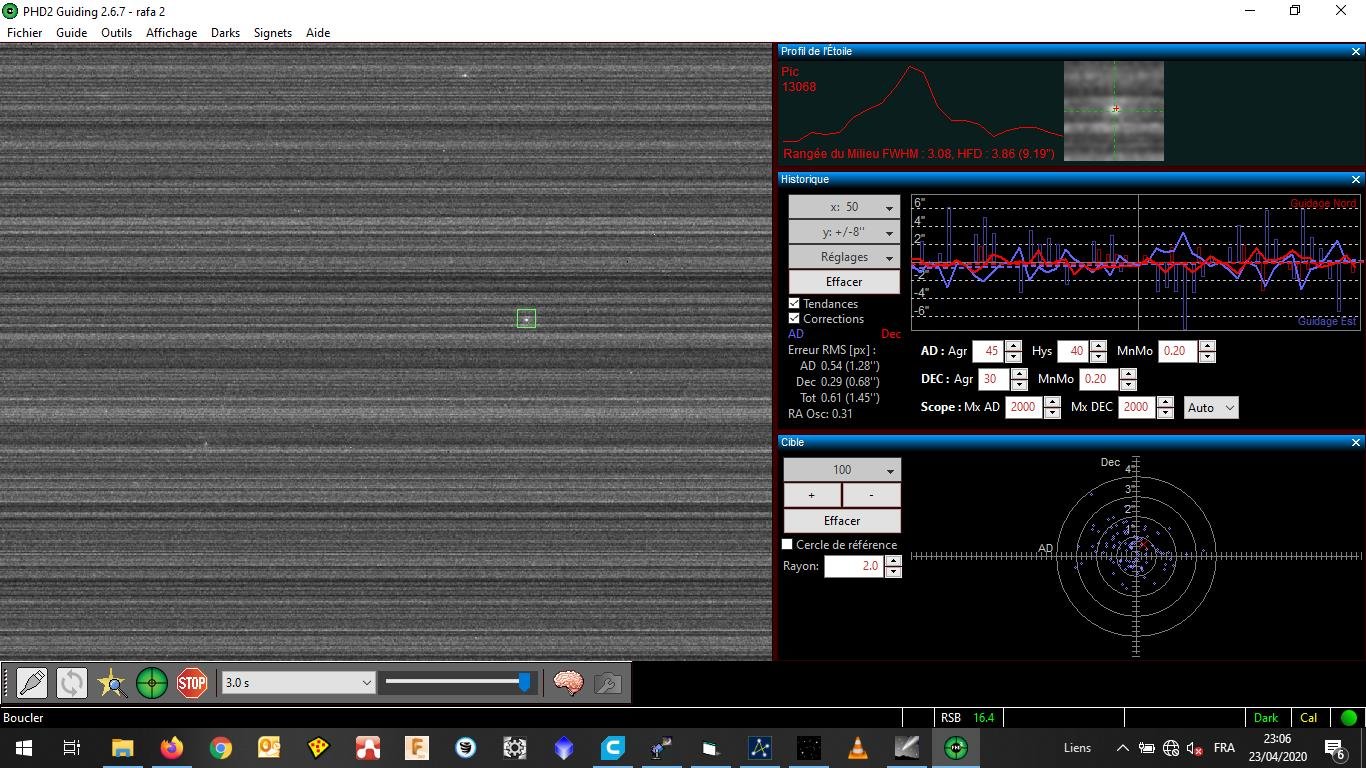The image size is (1366, 768).
Task: Open the network icon in the system tray
Action: pos(1171,748)
